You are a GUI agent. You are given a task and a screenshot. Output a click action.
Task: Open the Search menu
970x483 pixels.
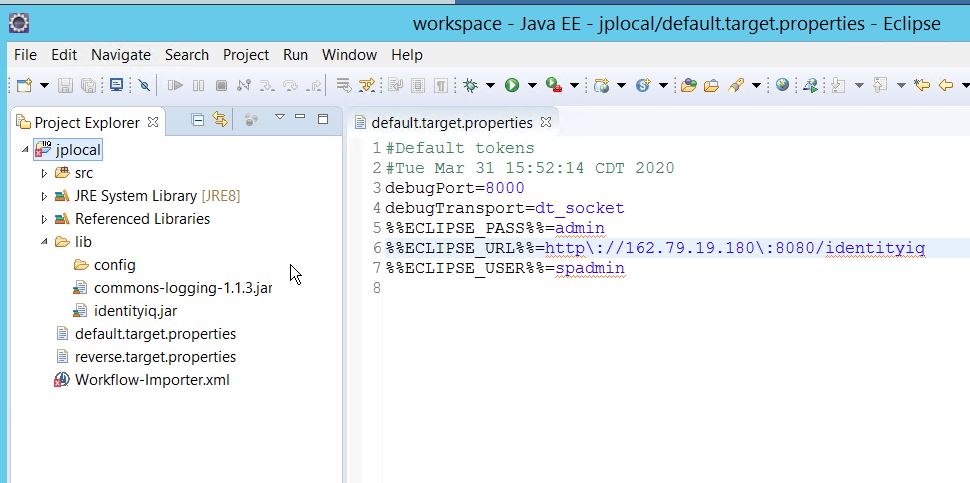pyautogui.click(x=187, y=55)
